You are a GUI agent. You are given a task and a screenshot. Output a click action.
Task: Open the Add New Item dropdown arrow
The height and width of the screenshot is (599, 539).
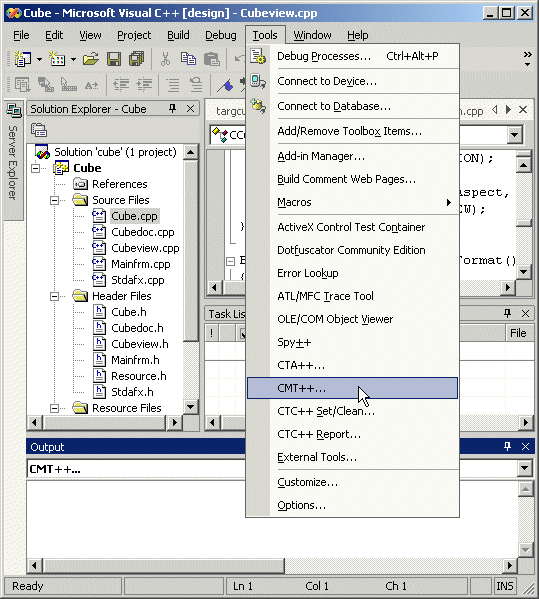click(73, 59)
